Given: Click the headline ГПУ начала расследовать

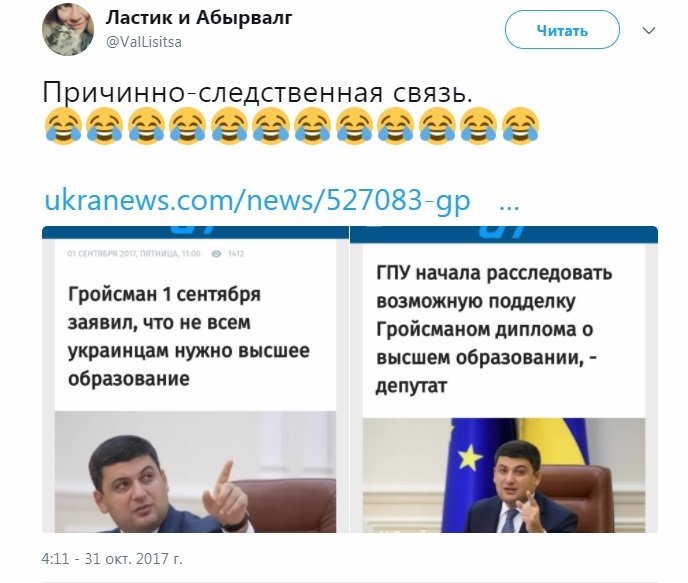Looking at the screenshot, I should [494, 329].
